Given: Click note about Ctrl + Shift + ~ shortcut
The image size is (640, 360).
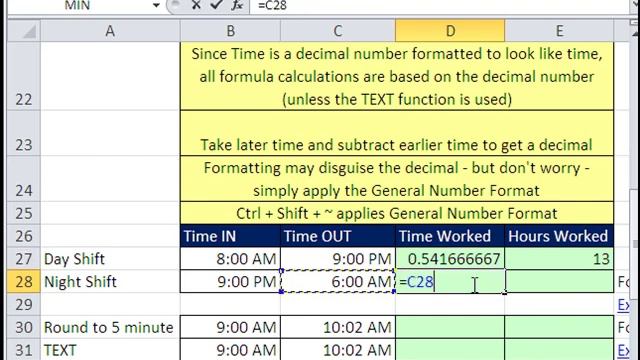Looking at the screenshot, I should point(397,213).
